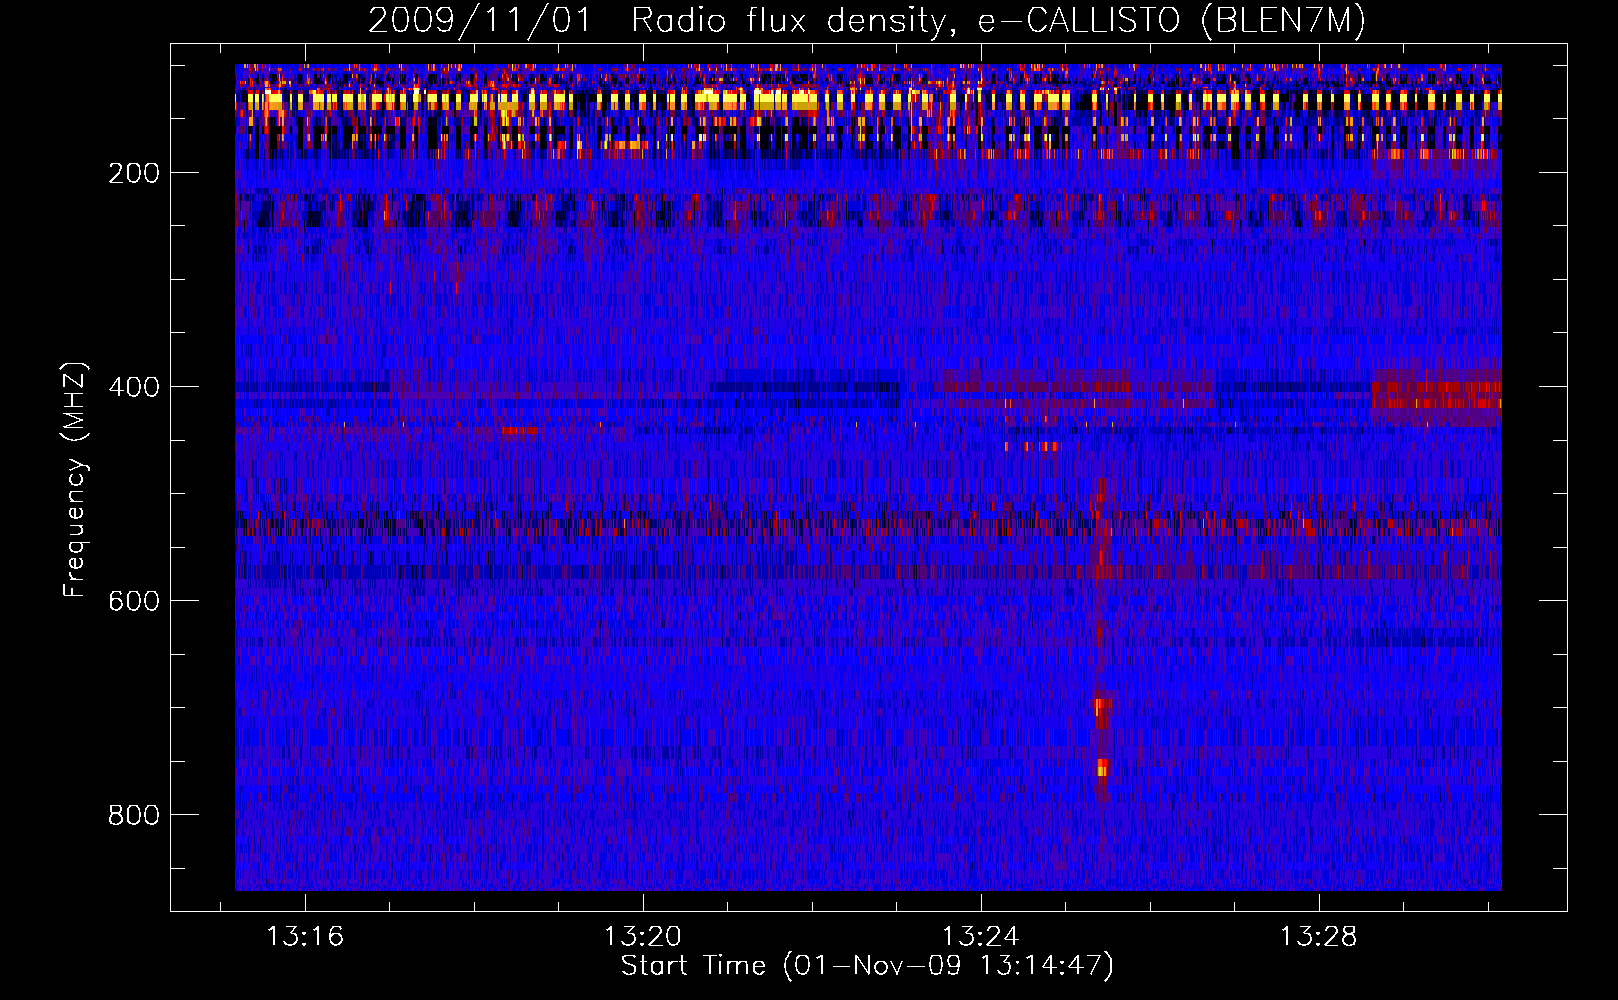Select the 13:28 time tick label
The image size is (1618, 1000).
tap(1319, 936)
